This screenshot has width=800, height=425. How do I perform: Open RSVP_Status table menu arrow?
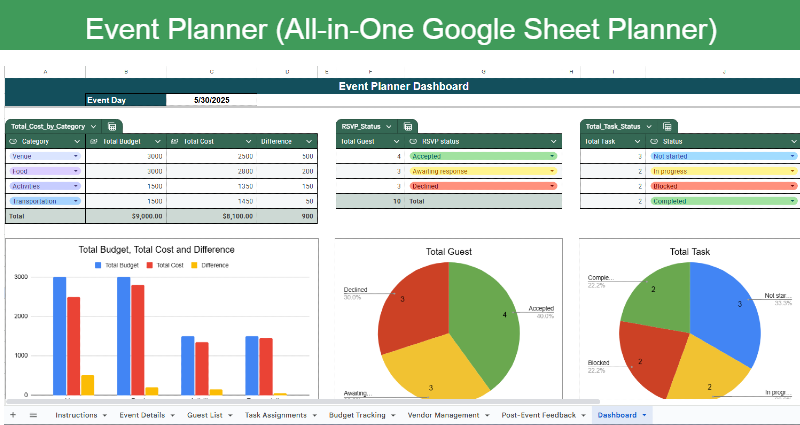pos(389,127)
